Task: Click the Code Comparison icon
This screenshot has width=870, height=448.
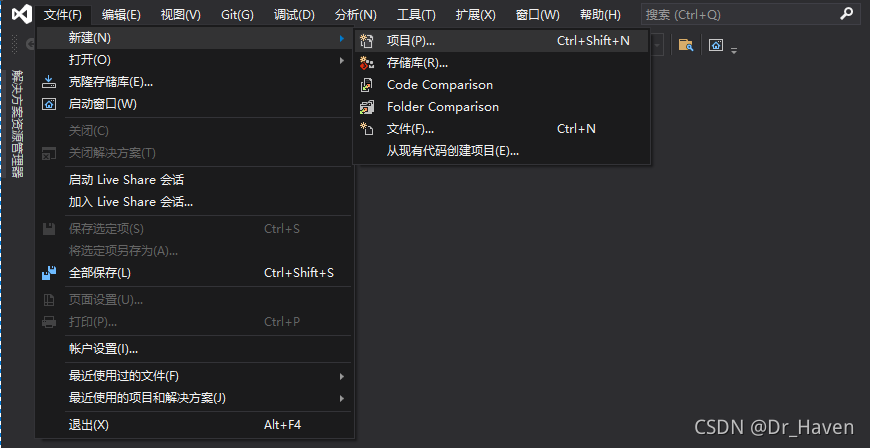Action: (366, 85)
